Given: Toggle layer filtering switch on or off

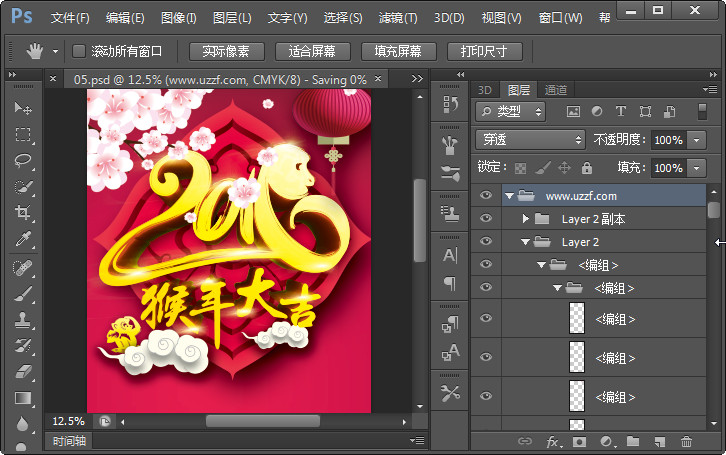Looking at the screenshot, I should point(702,112).
